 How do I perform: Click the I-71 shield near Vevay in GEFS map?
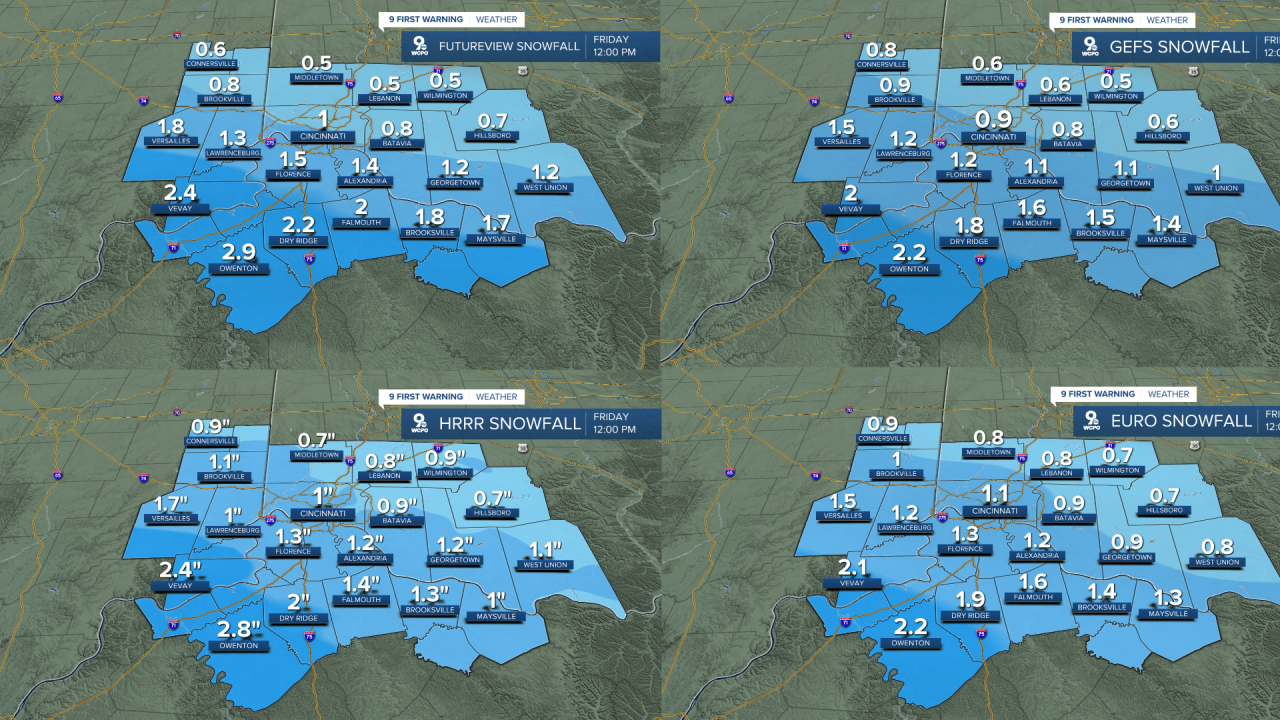coord(844,247)
